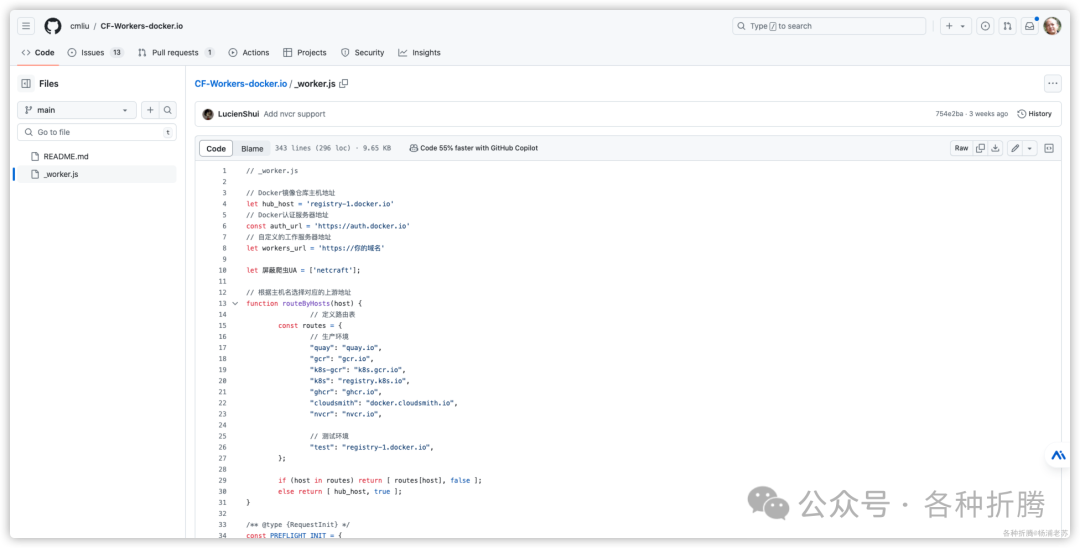This screenshot has height=548, width=1080.
Task: Open the main branch selector dropdown
Action: [x=76, y=110]
